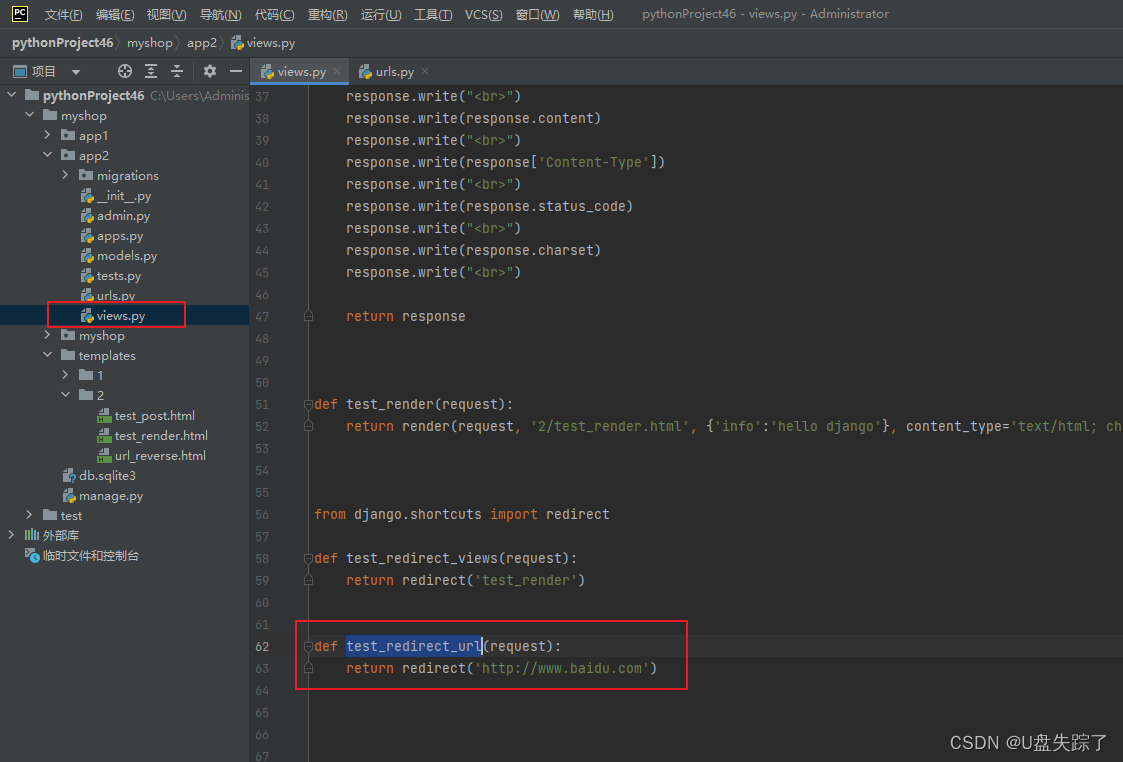The width and height of the screenshot is (1123, 762).
Task: Click the Django icon on the views.py tab
Action: (266, 71)
